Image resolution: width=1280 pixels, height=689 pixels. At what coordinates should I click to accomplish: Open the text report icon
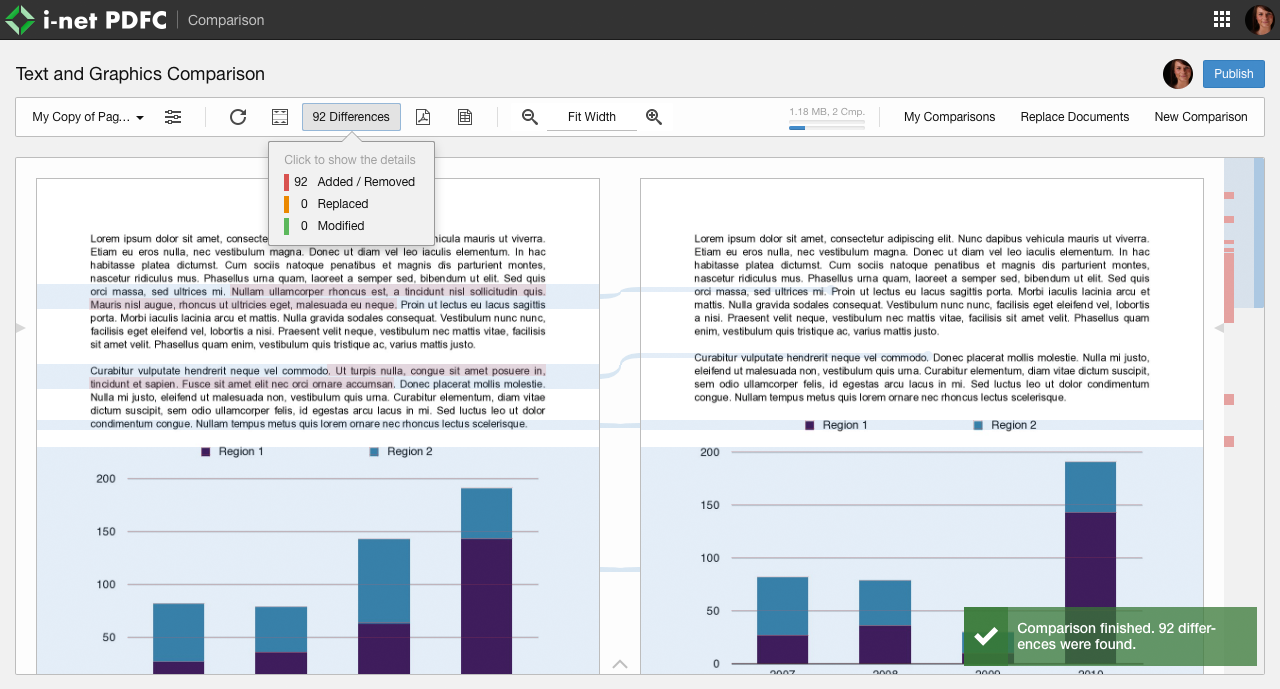(465, 117)
